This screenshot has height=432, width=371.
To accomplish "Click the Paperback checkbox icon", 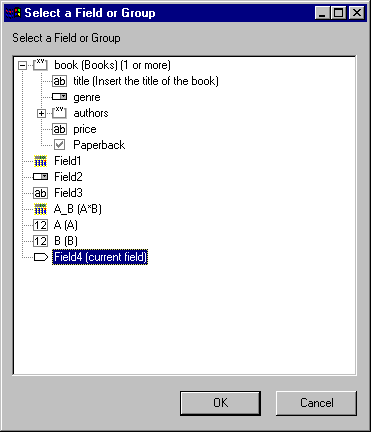I will 59,145.
